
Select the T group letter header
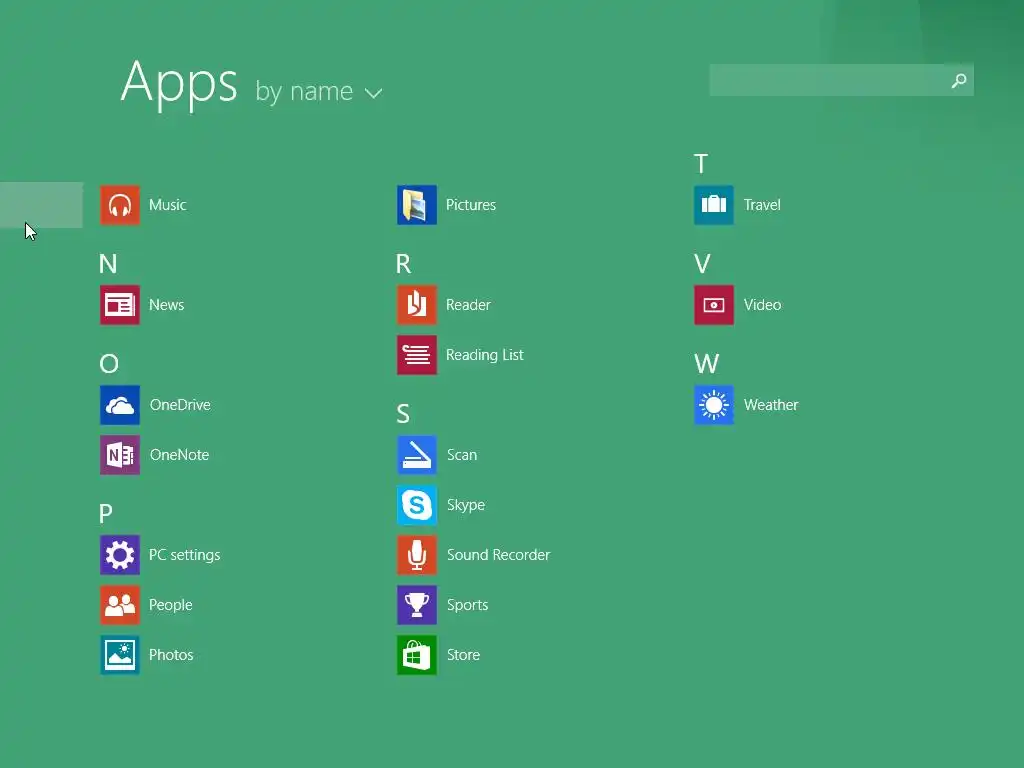(701, 164)
